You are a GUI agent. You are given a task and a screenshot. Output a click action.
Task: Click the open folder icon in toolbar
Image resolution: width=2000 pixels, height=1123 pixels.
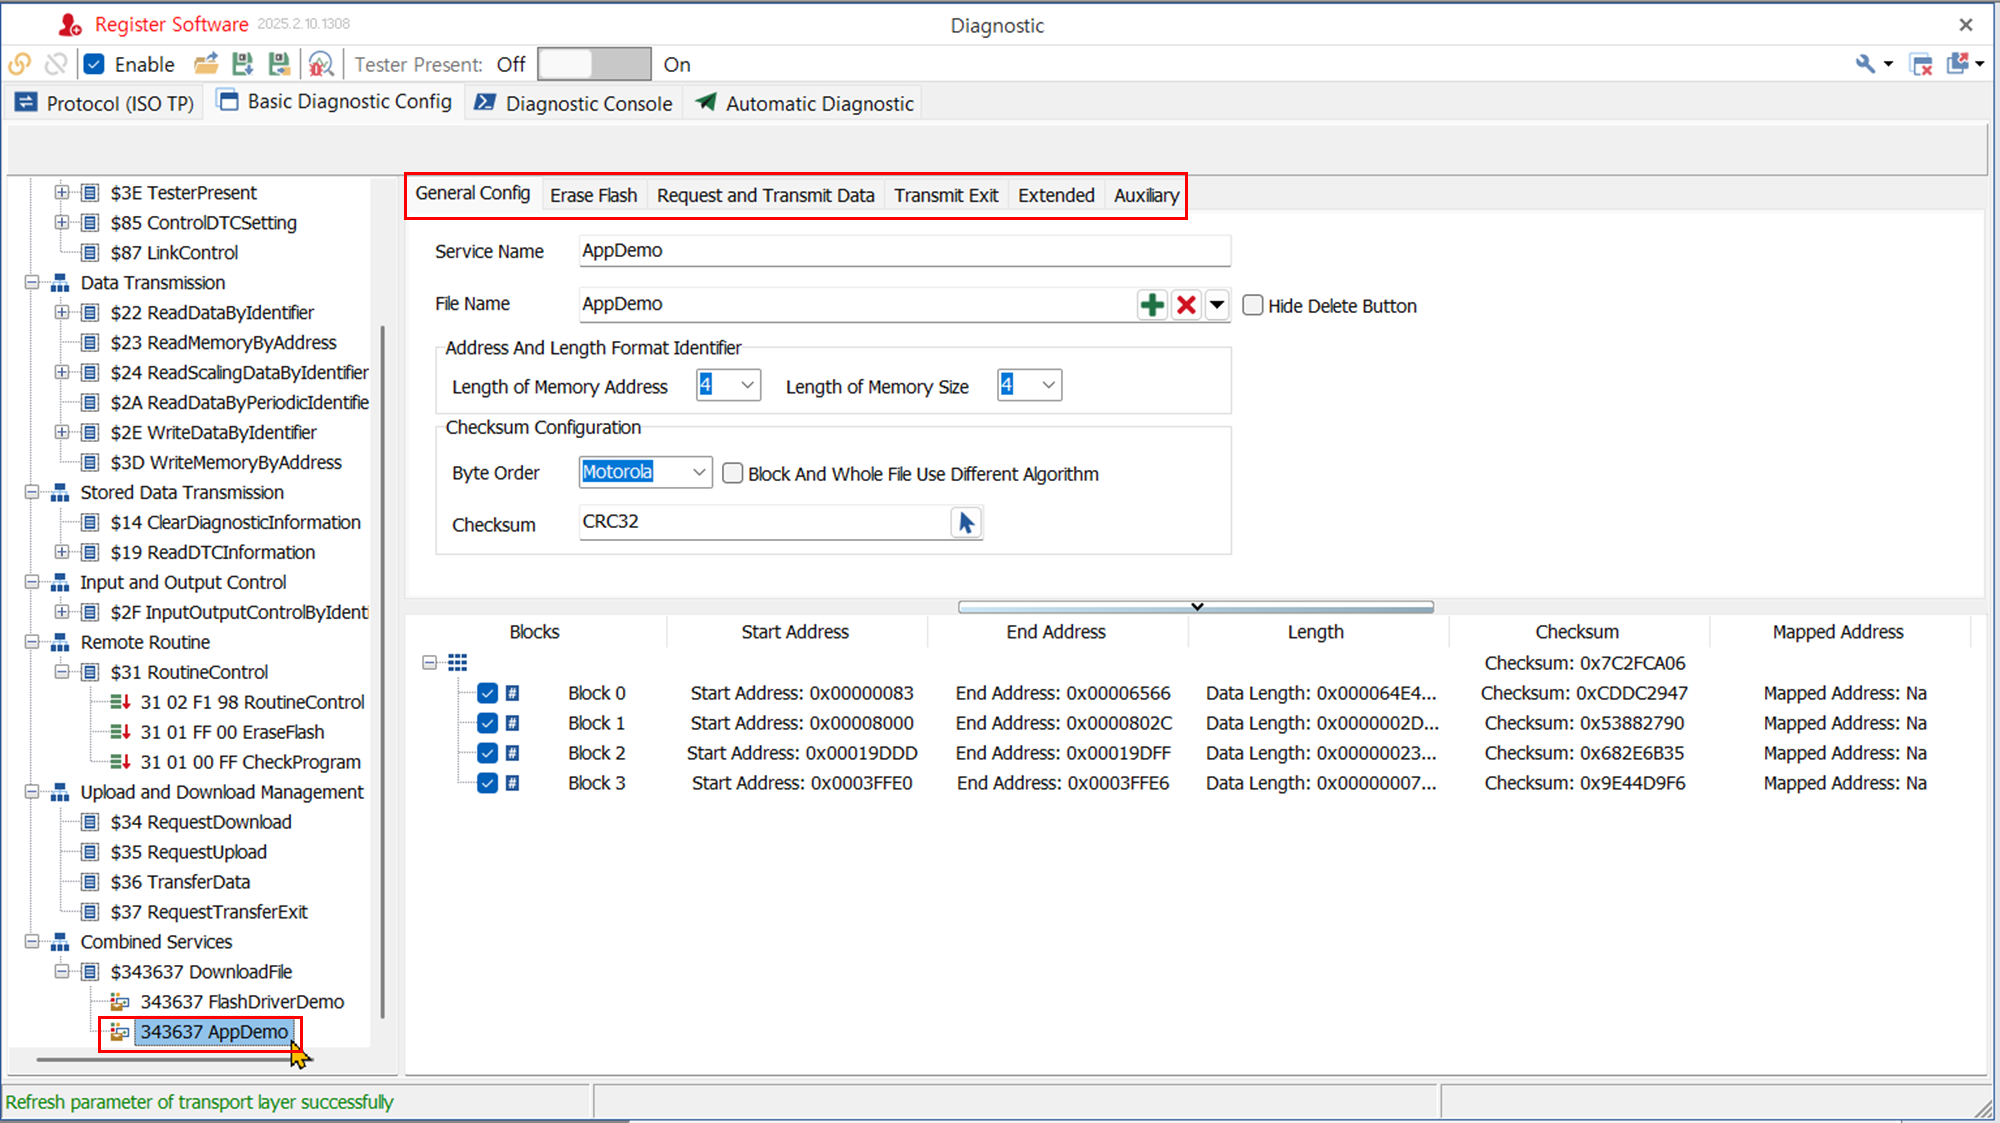(x=206, y=65)
